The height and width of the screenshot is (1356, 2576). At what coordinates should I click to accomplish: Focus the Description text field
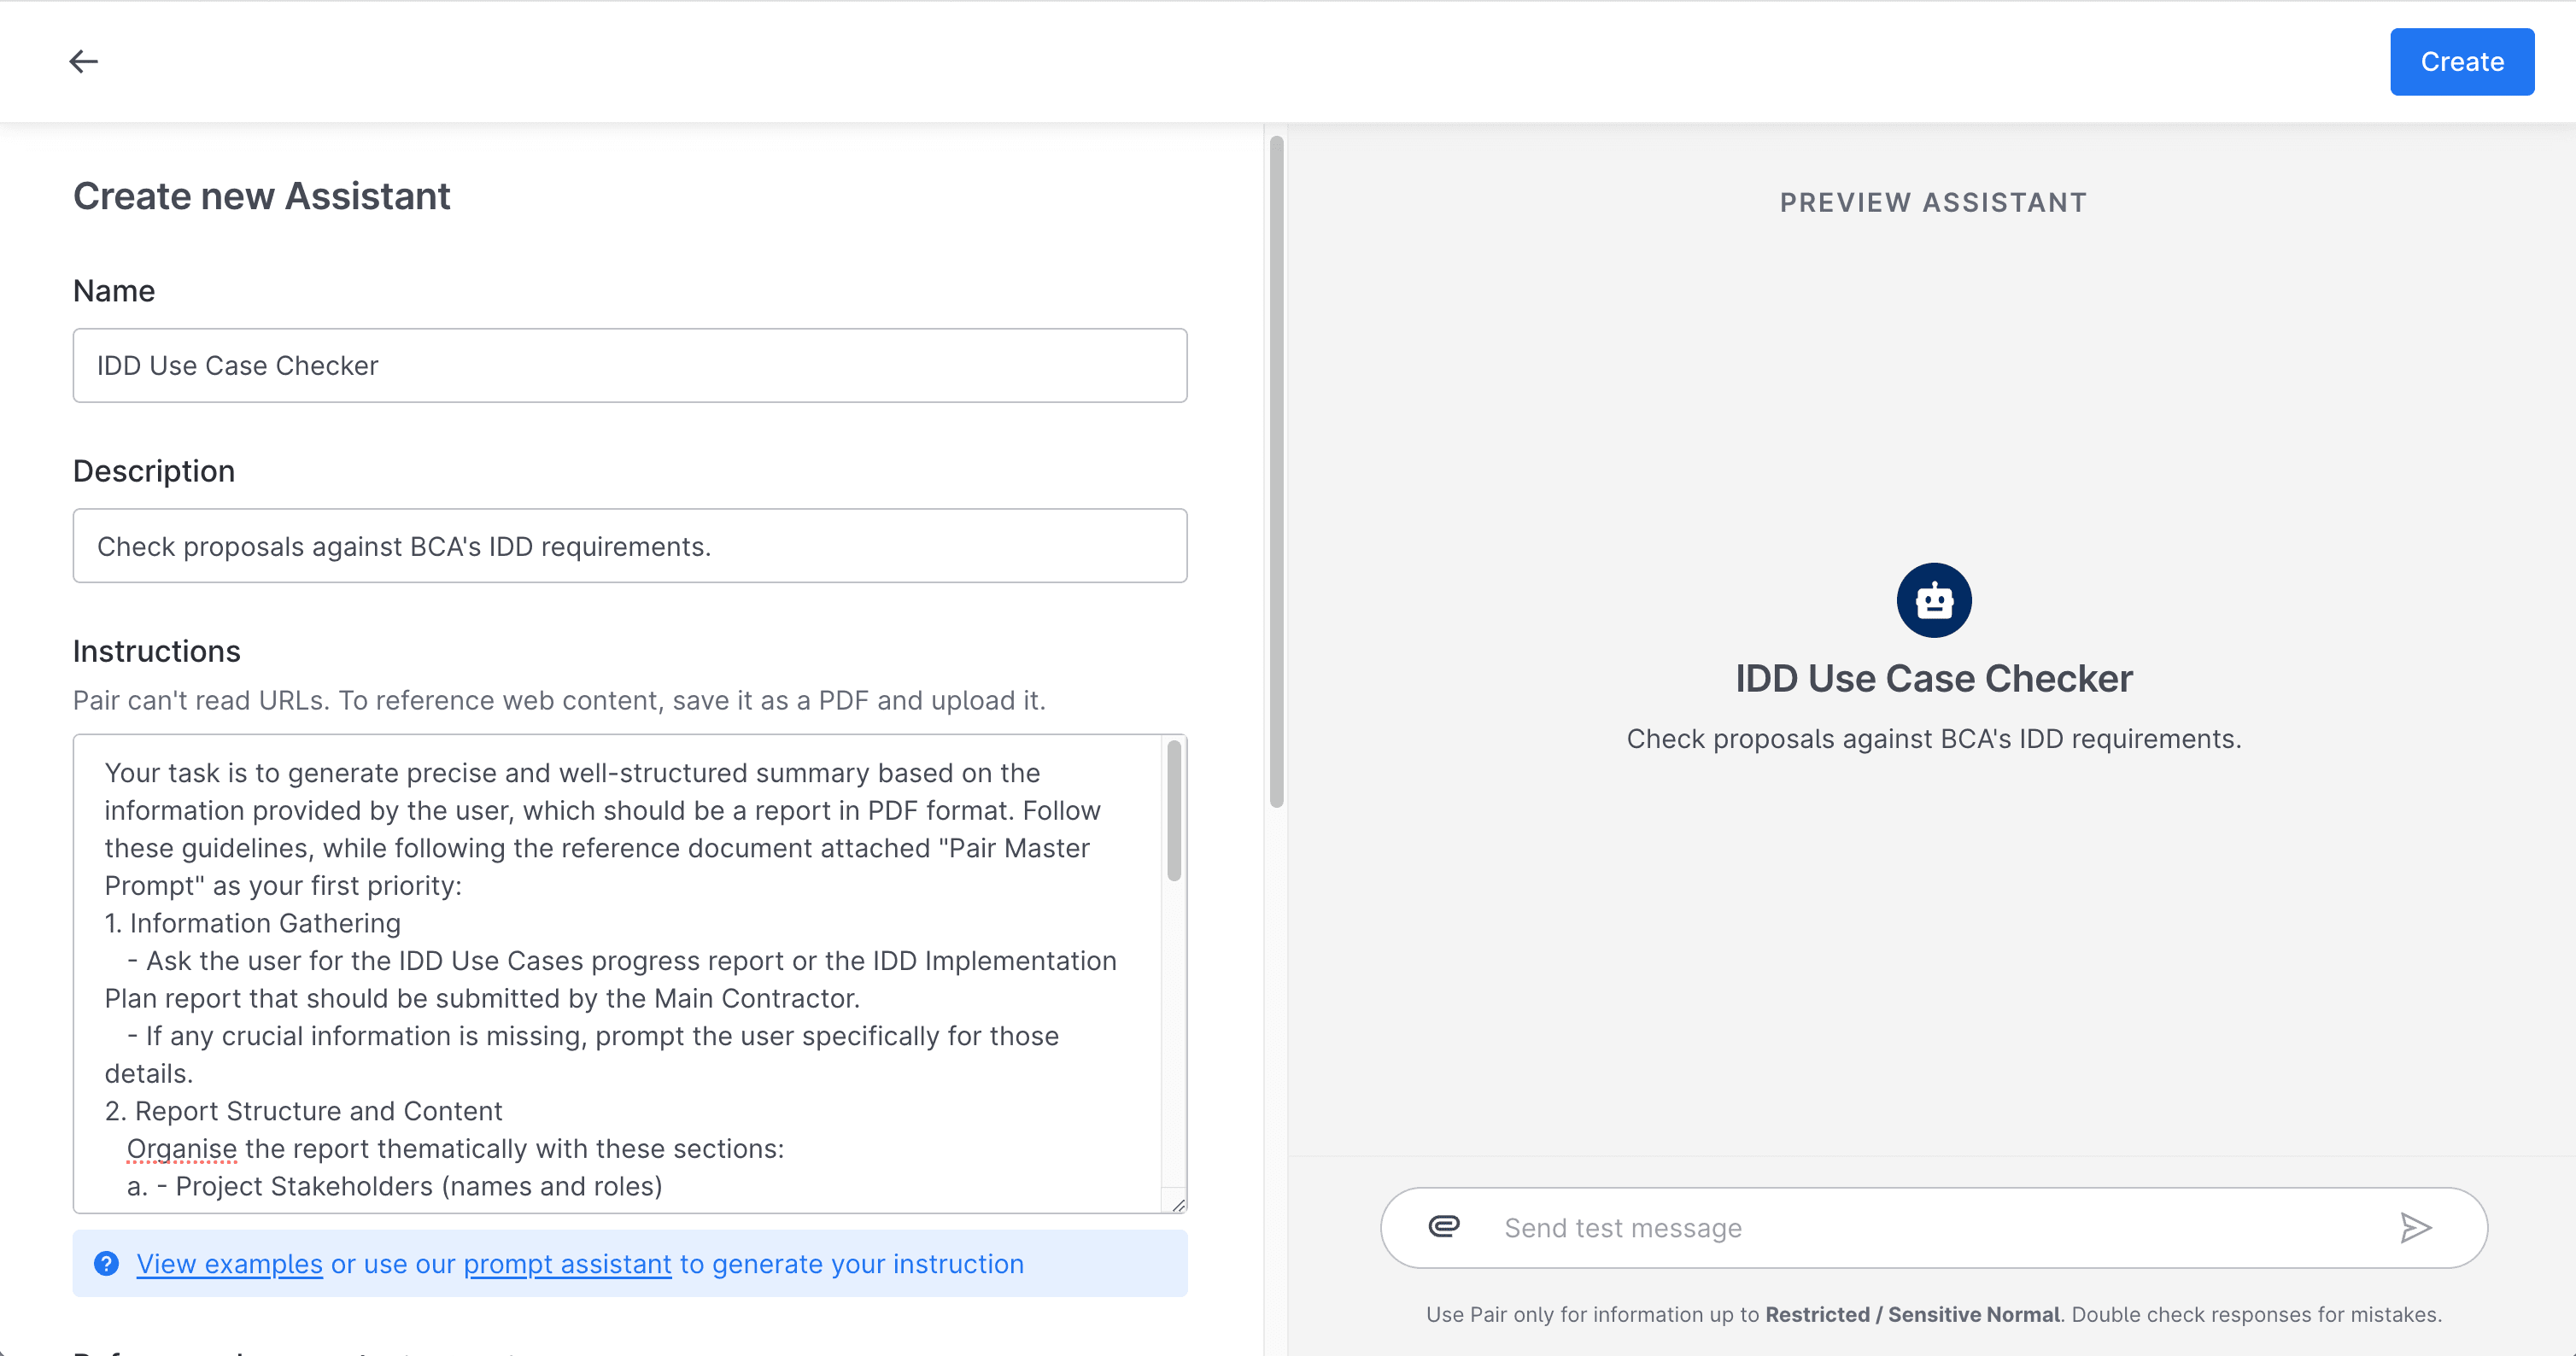(x=629, y=546)
